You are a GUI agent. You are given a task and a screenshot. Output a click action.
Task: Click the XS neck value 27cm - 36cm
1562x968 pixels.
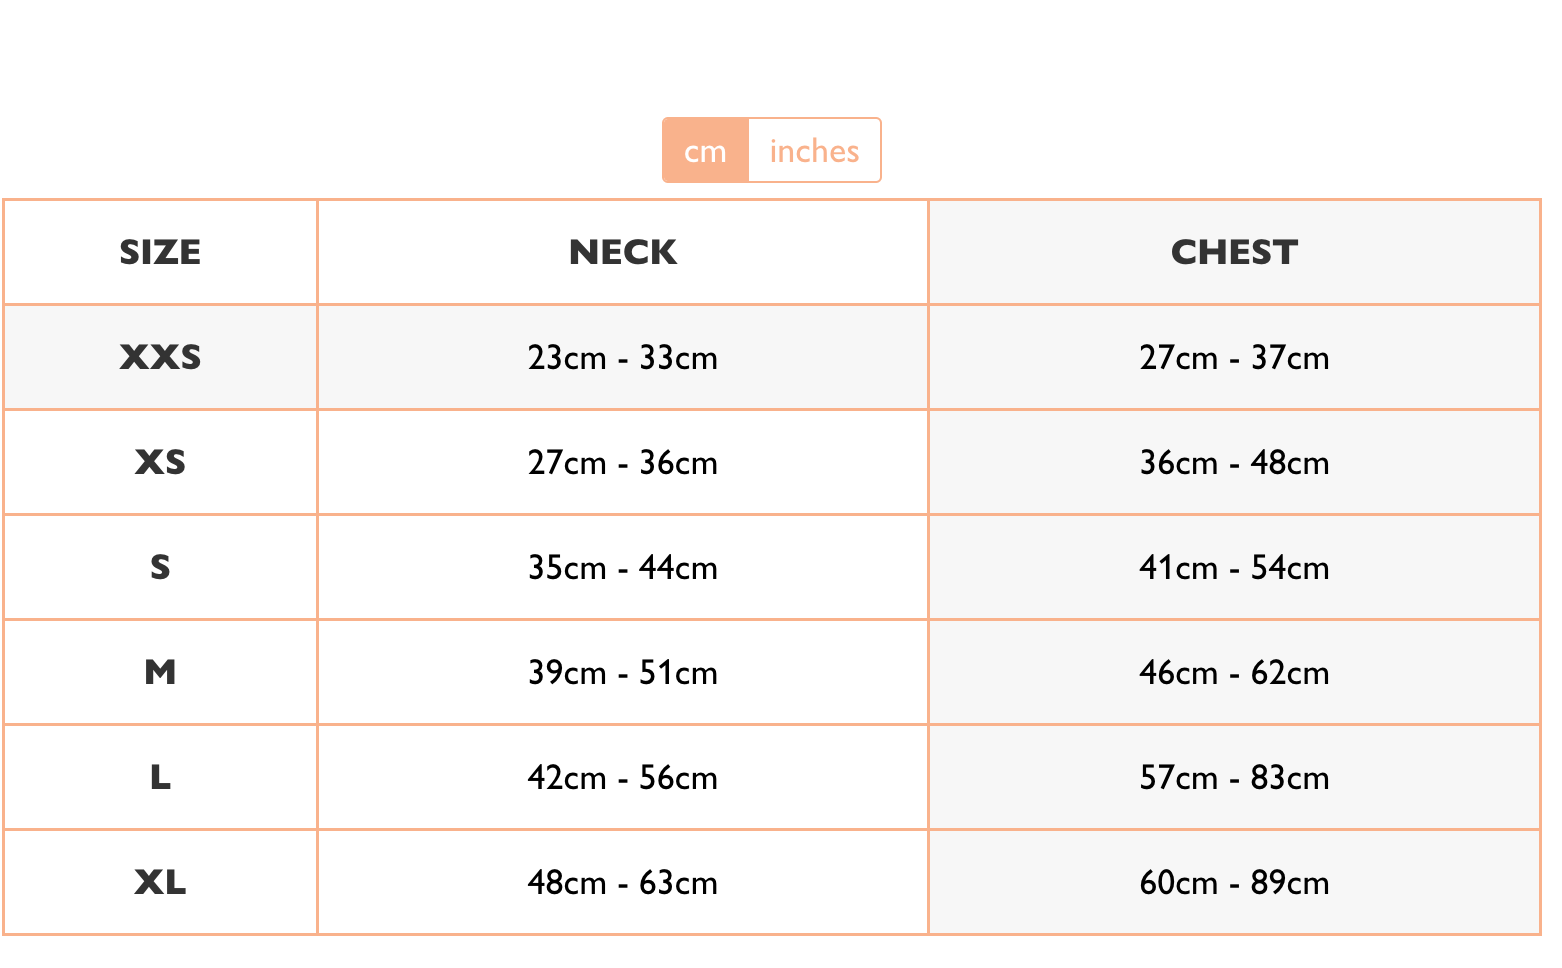(623, 463)
